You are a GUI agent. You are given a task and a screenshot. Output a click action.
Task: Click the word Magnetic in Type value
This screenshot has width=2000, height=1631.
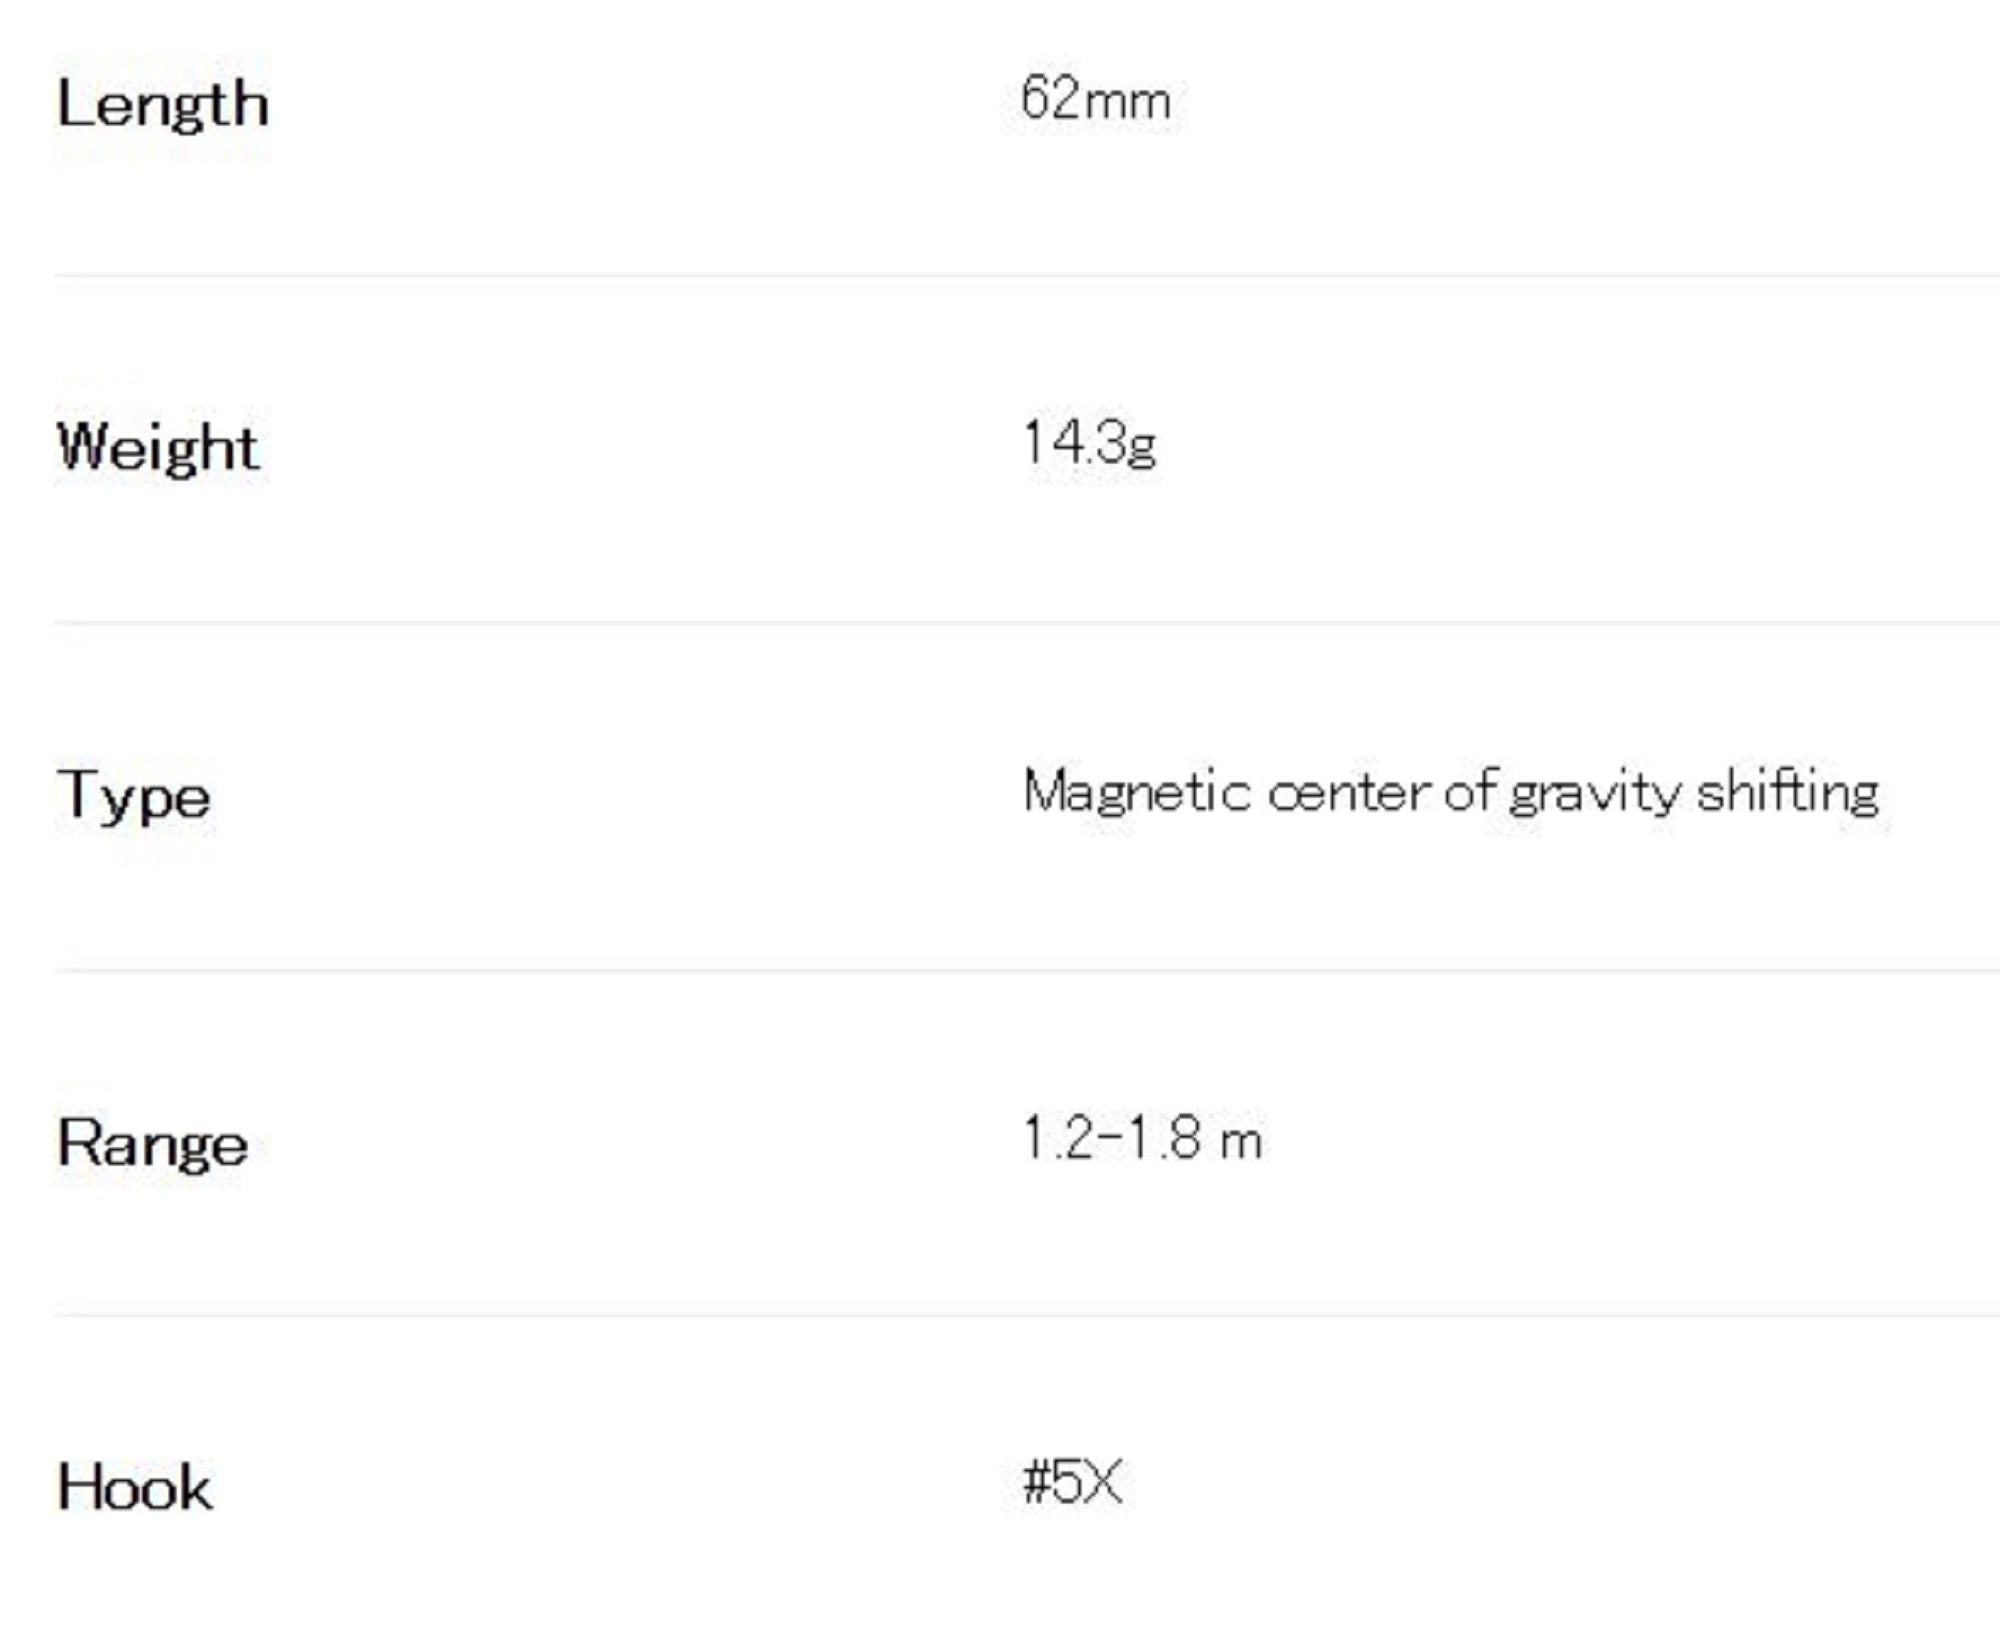tap(1137, 793)
